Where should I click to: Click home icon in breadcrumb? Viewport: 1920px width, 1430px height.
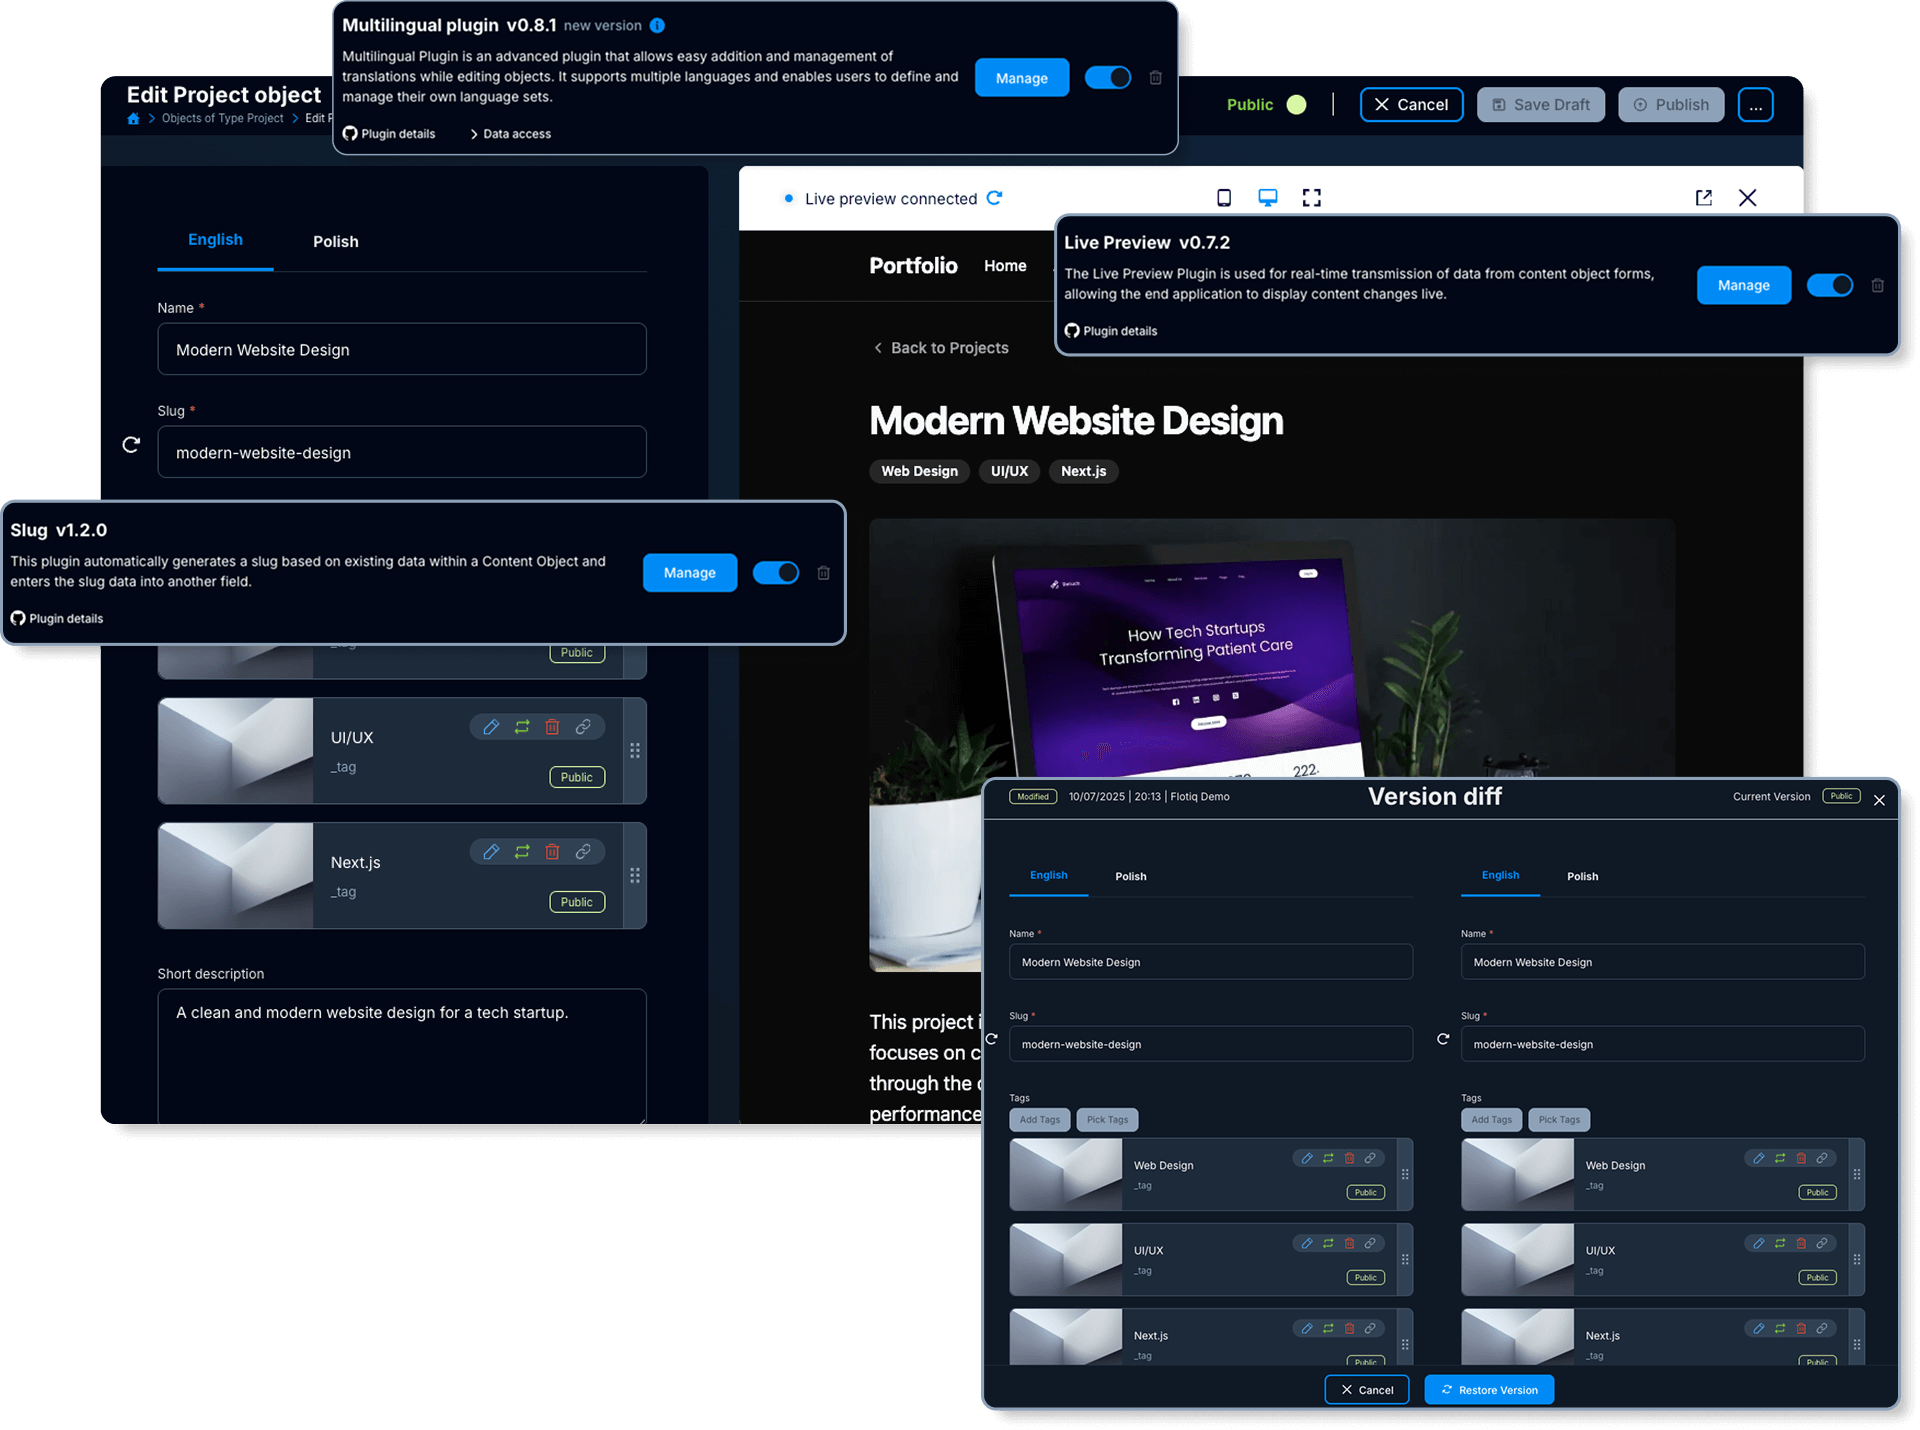pyautogui.click(x=133, y=119)
